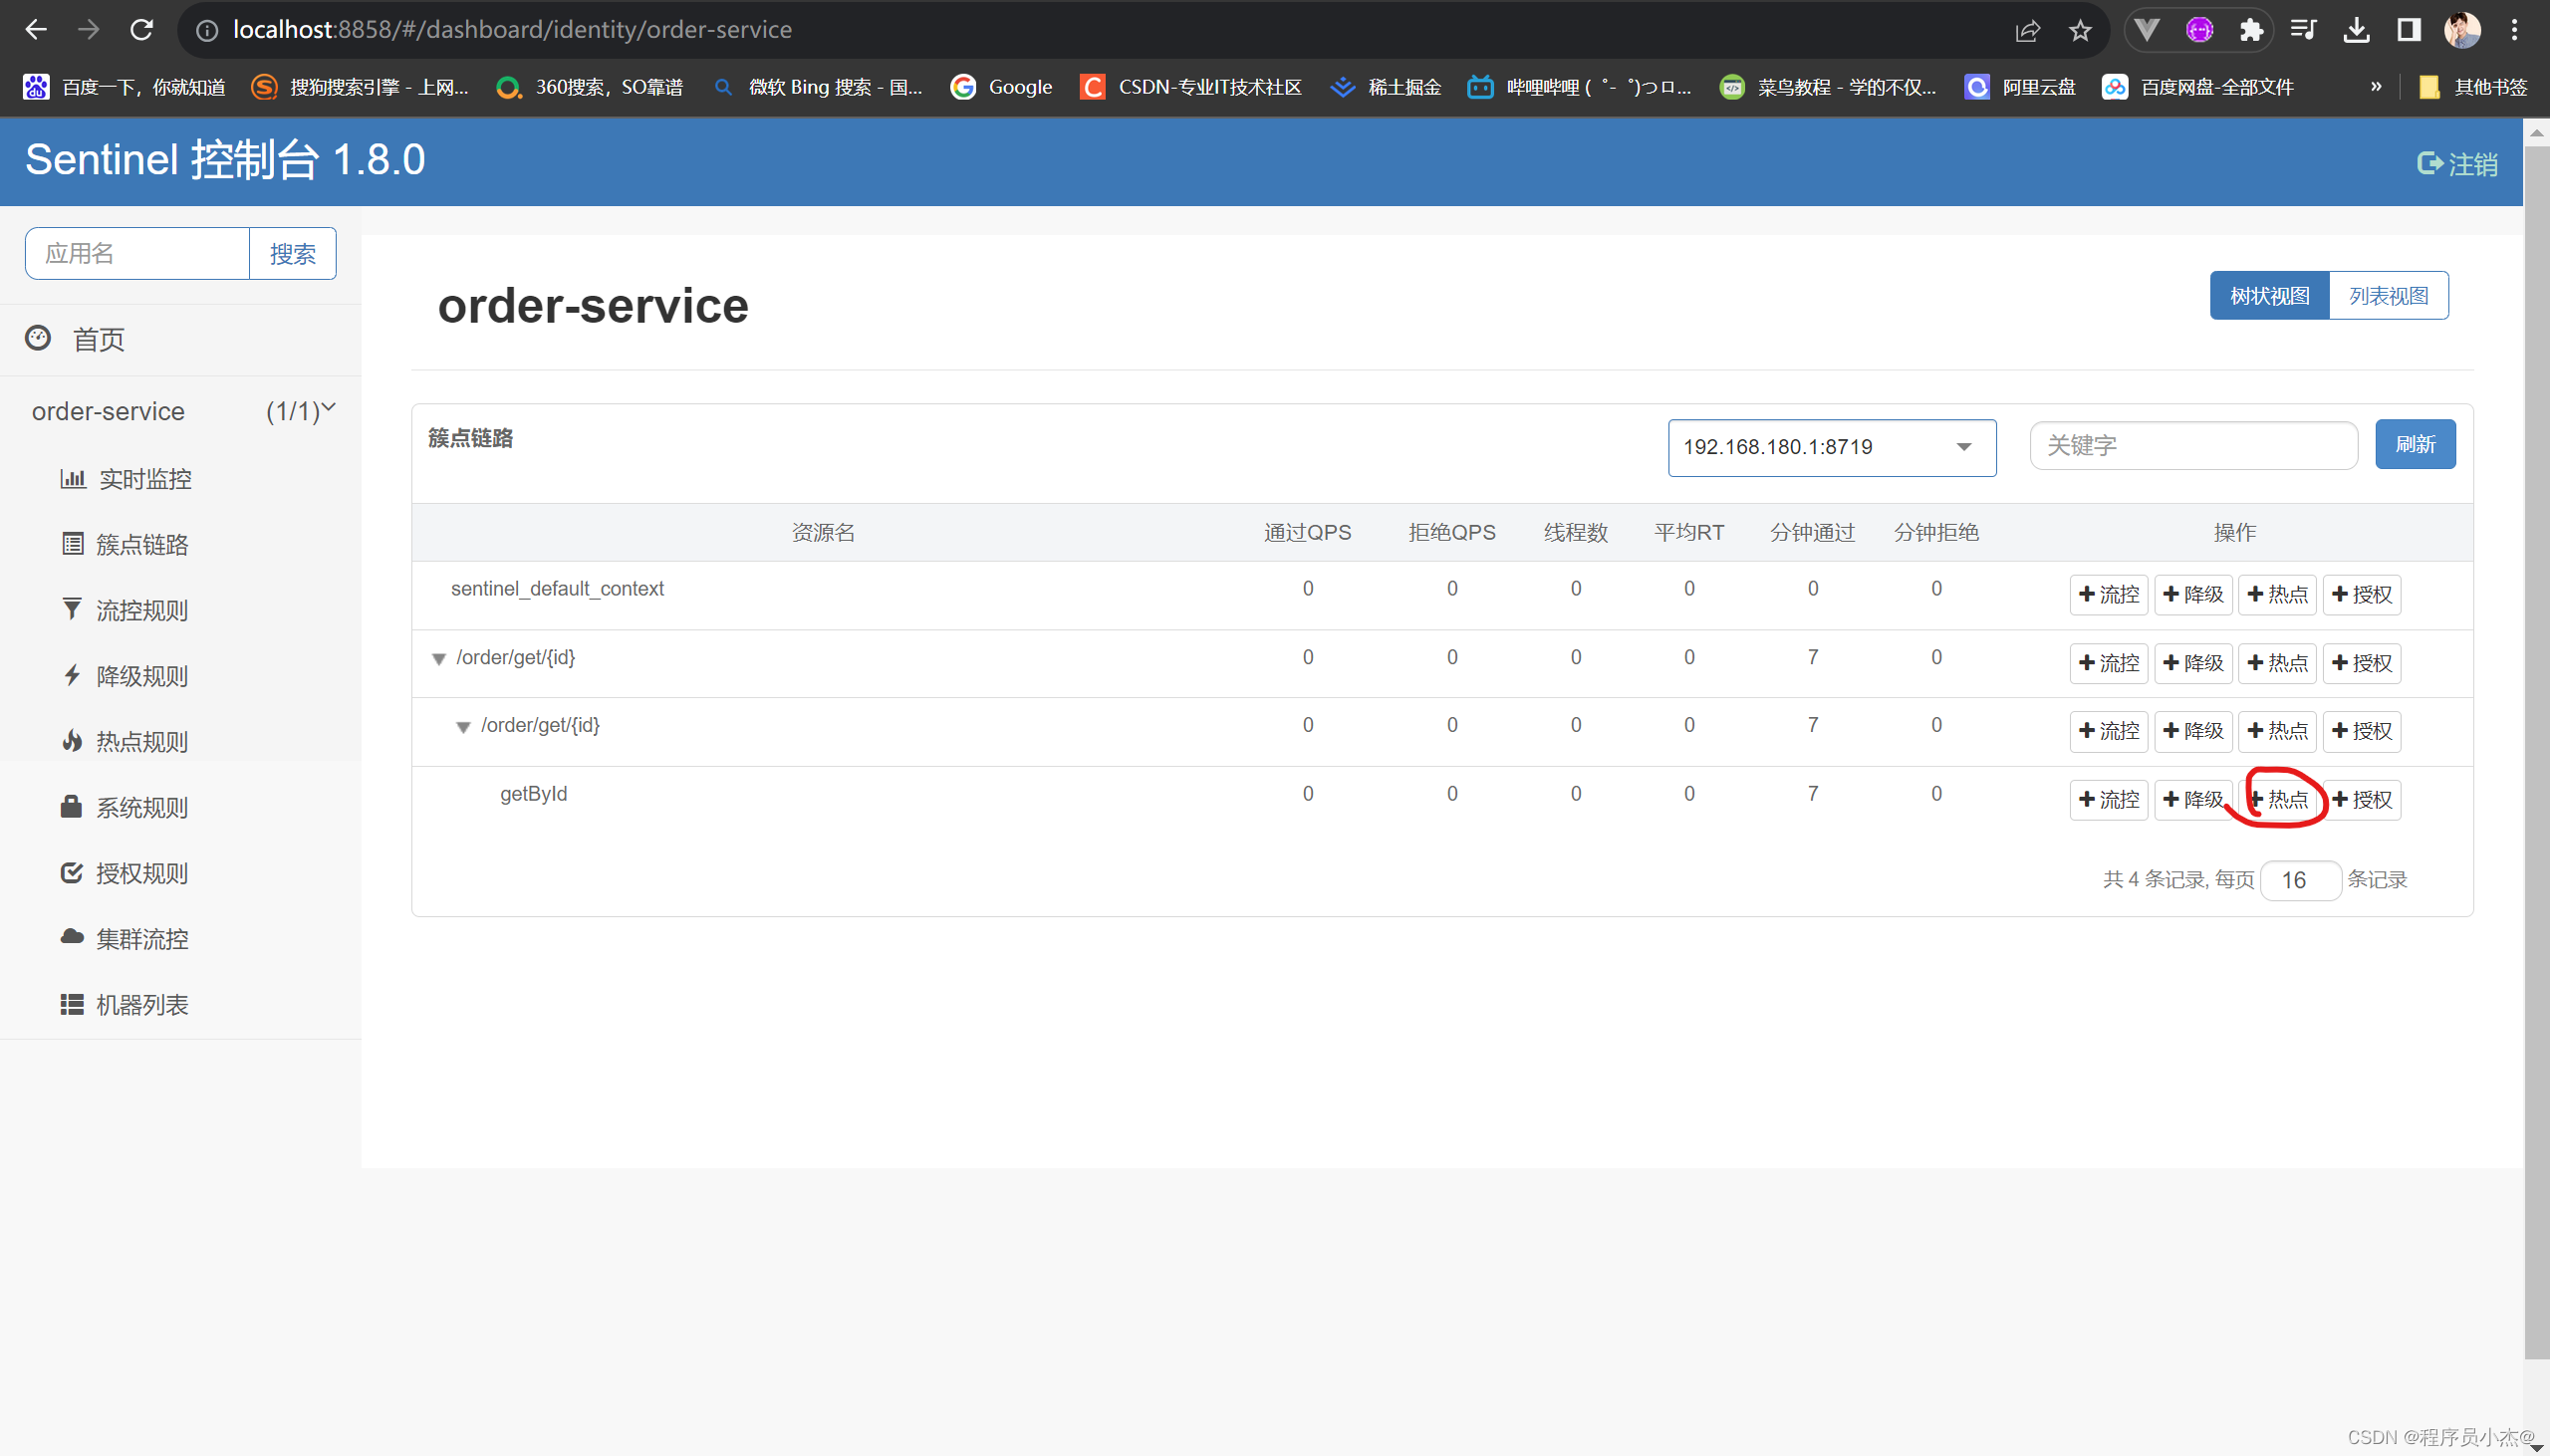This screenshot has height=1456, width=2550.
Task: Focus the 应用名 search field
Action: point(137,253)
